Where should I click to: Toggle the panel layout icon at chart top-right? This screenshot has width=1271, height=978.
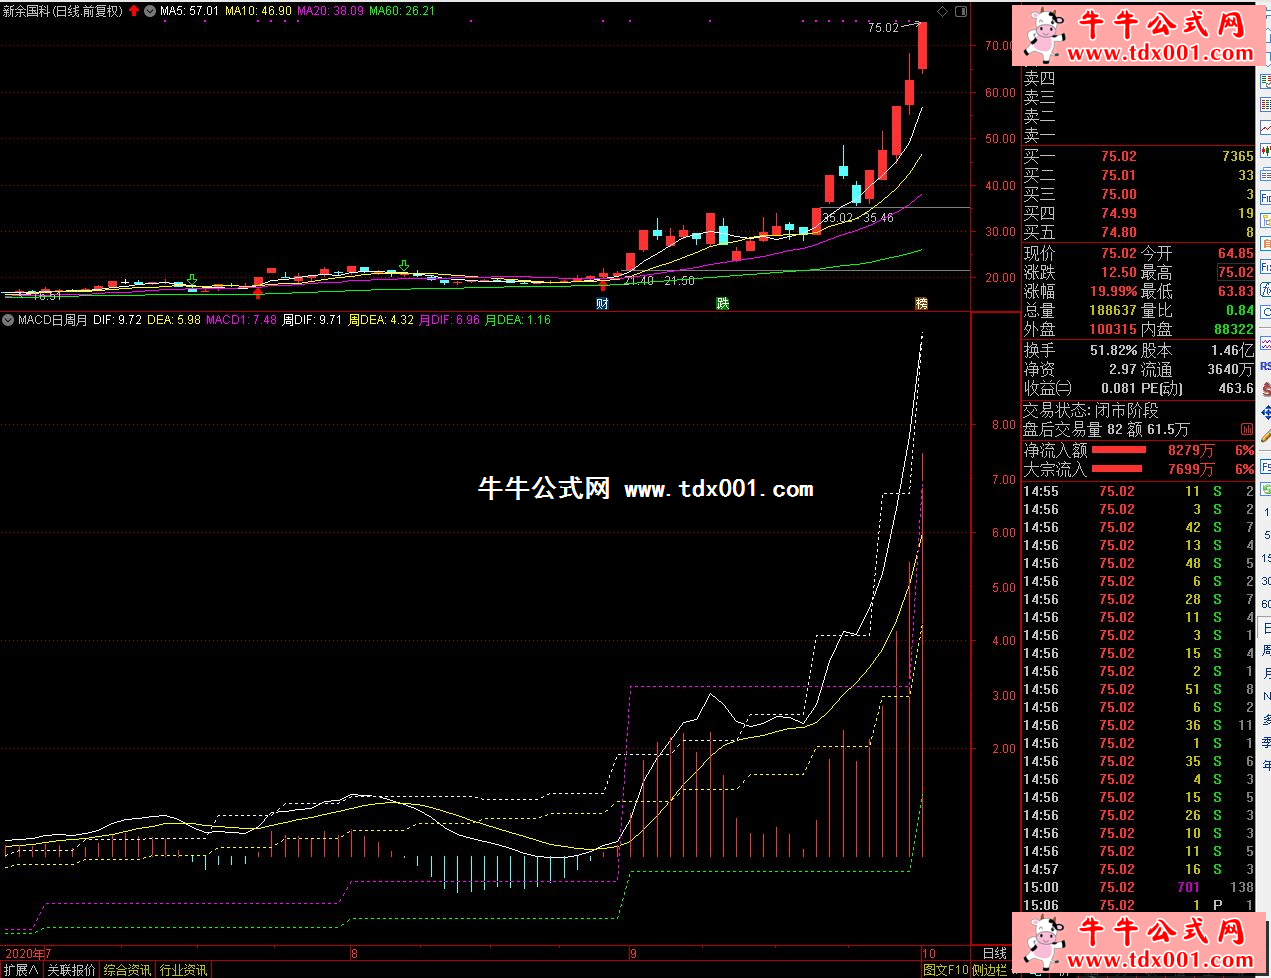pos(961,11)
